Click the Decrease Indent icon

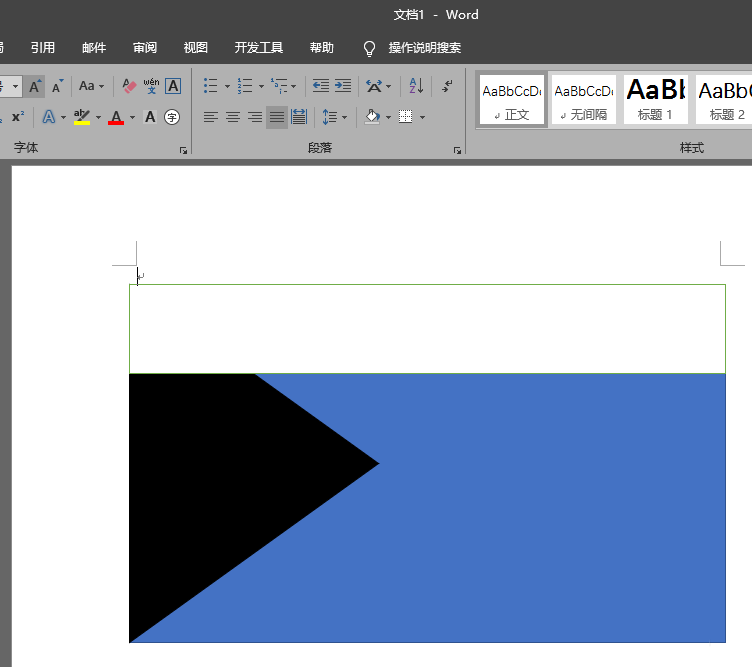[x=320, y=86]
